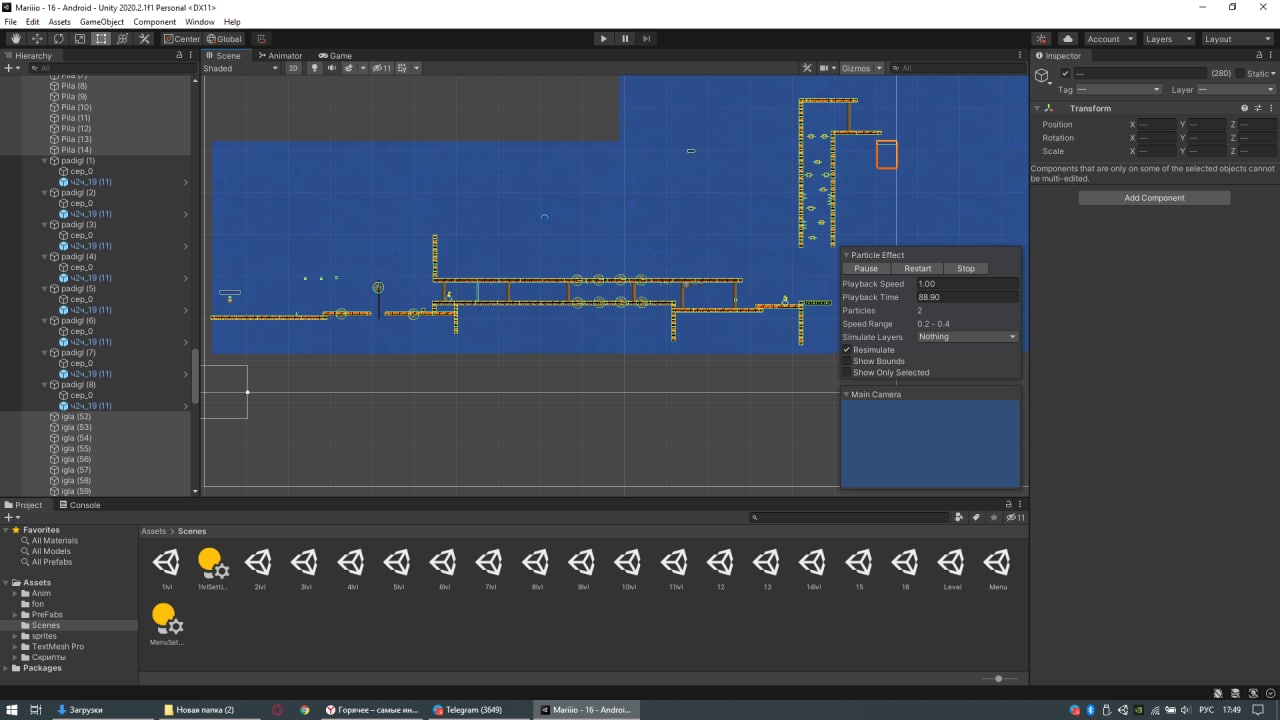This screenshot has width=1280, height=720.
Task: Toggle scene lighting with the lightbulb icon
Action: tap(314, 68)
